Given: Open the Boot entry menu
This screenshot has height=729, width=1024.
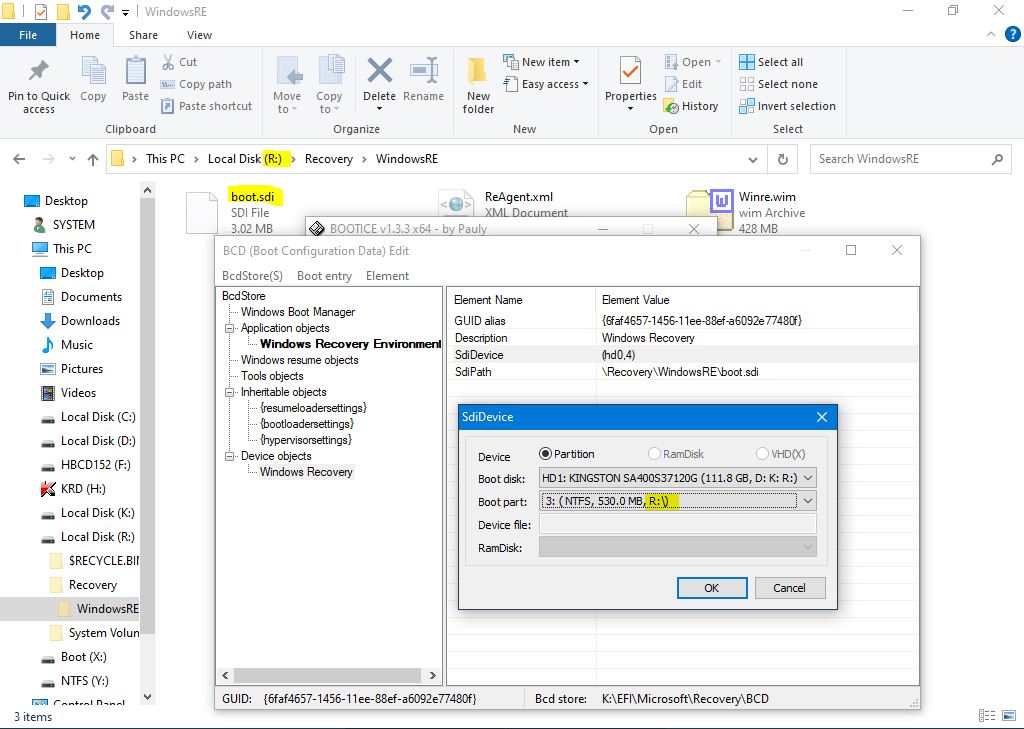Looking at the screenshot, I should [x=324, y=276].
